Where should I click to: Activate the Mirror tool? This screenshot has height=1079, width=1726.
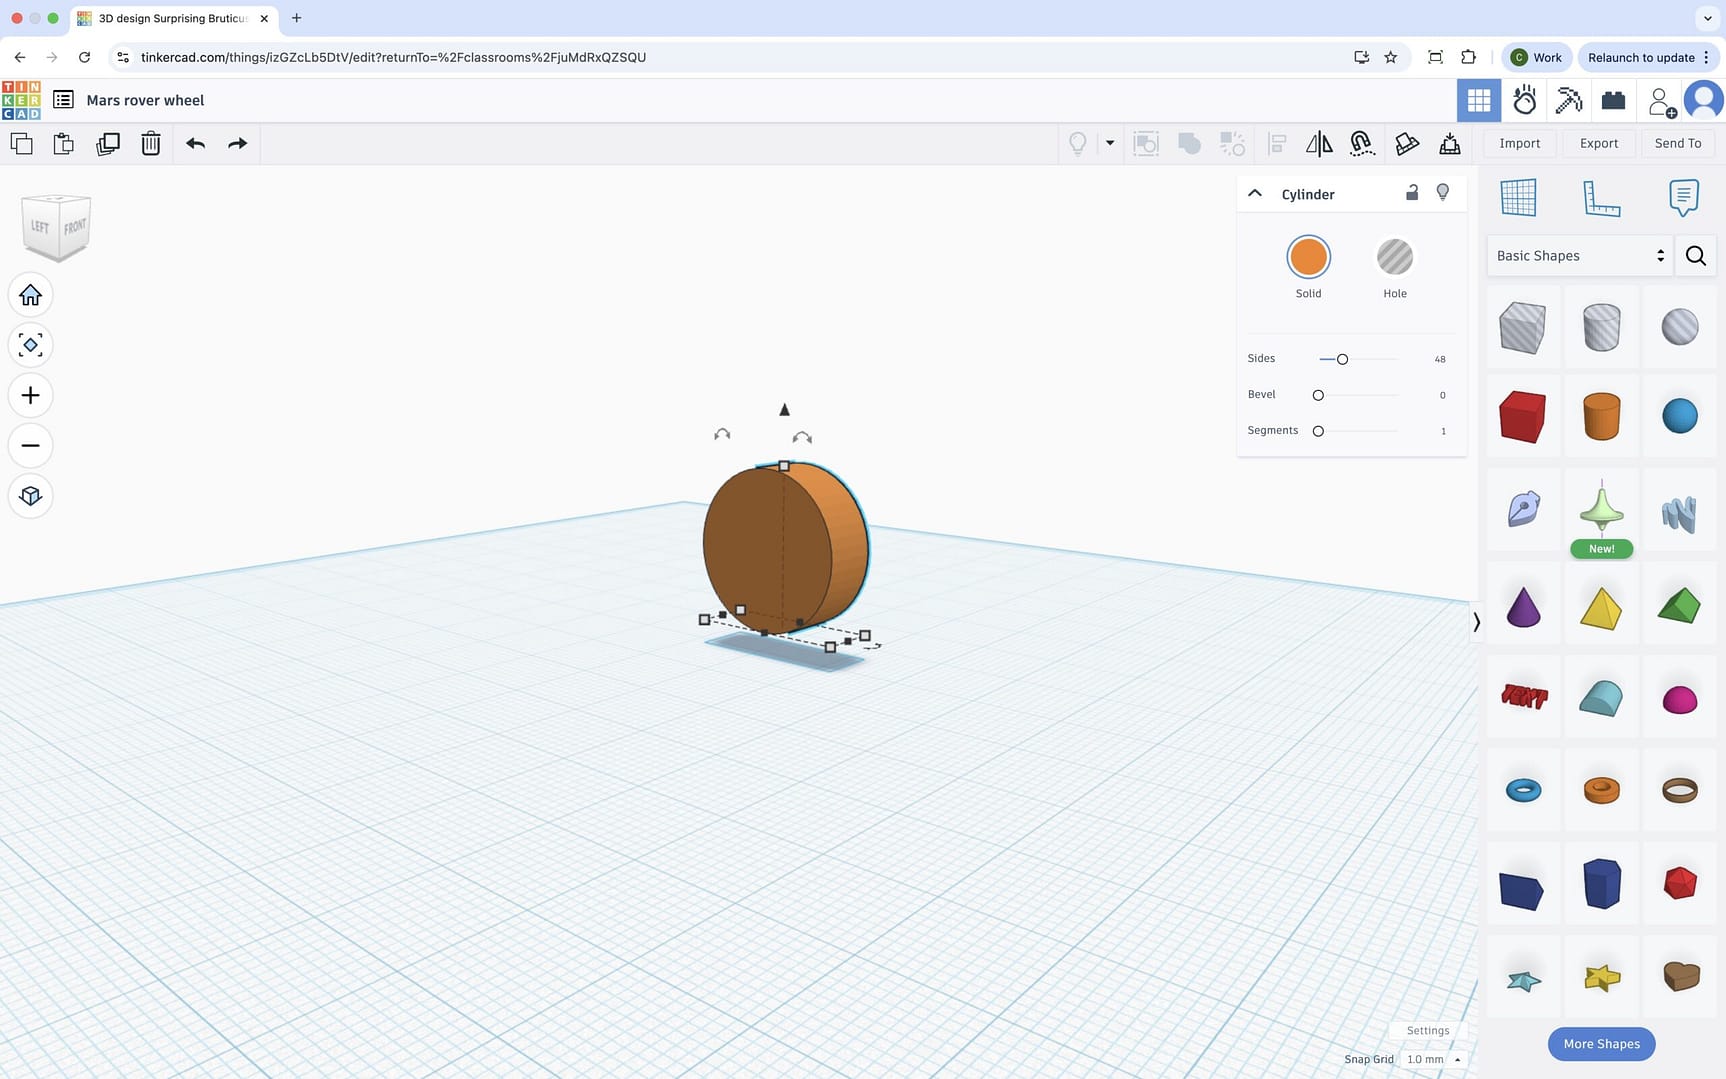(x=1319, y=143)
